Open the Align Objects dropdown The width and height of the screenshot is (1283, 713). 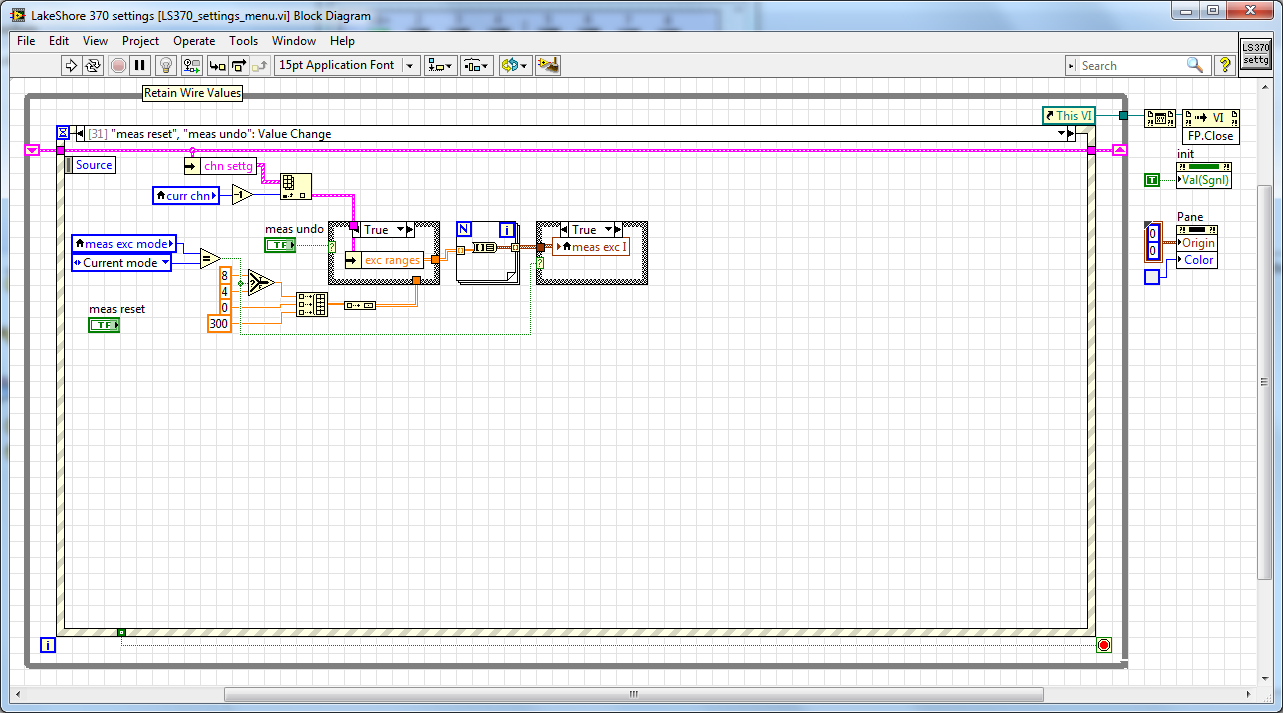point(440,65)
